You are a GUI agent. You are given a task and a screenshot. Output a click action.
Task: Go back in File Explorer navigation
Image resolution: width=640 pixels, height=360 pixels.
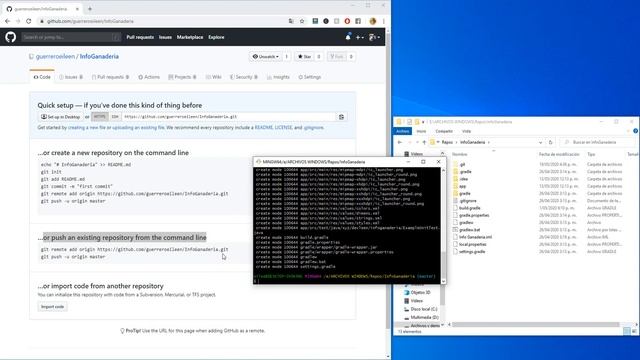(x=400, y=142)
